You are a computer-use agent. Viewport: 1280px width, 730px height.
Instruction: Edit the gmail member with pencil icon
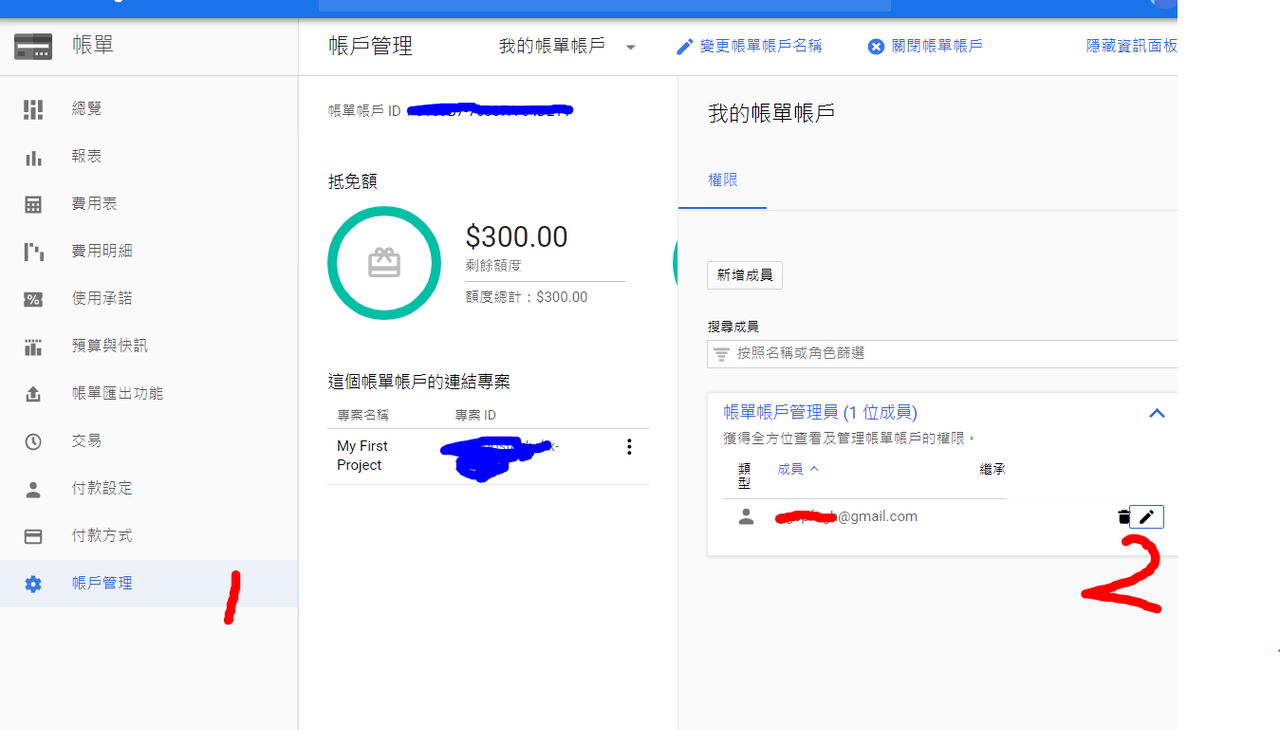1146,517
